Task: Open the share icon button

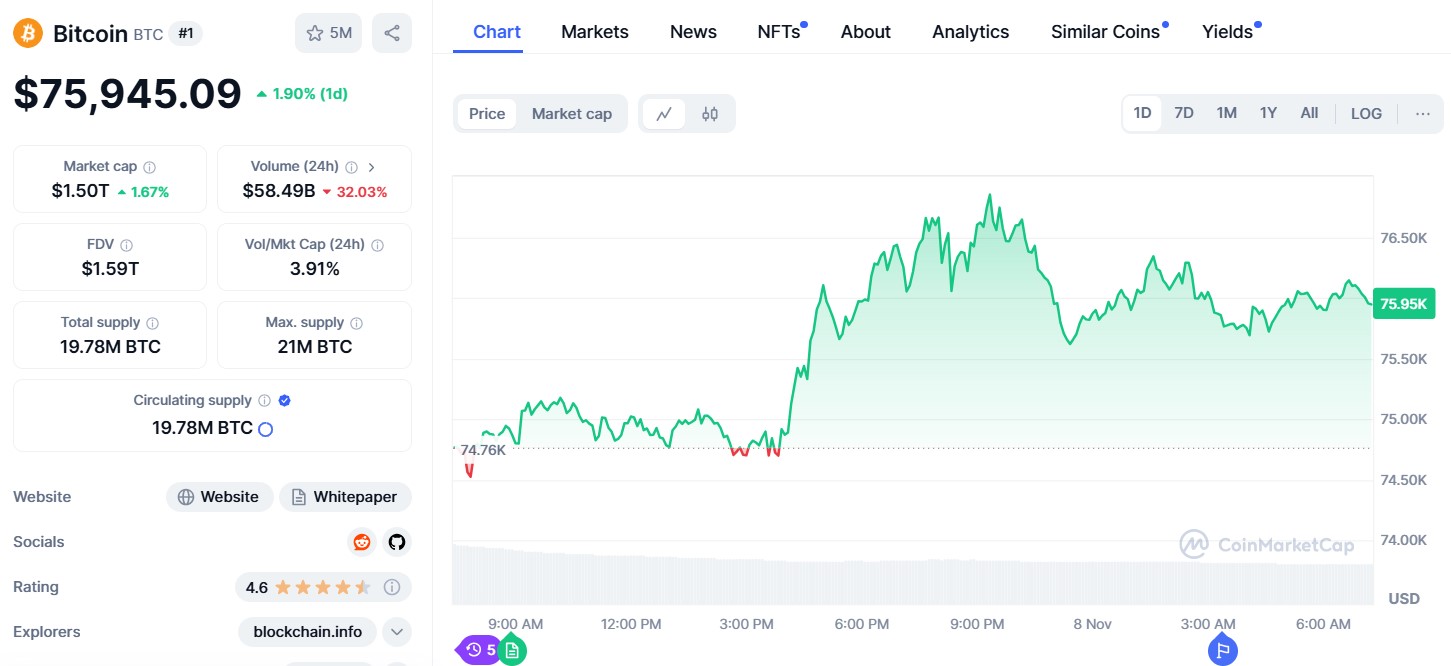Action: (x=392, y=33)
